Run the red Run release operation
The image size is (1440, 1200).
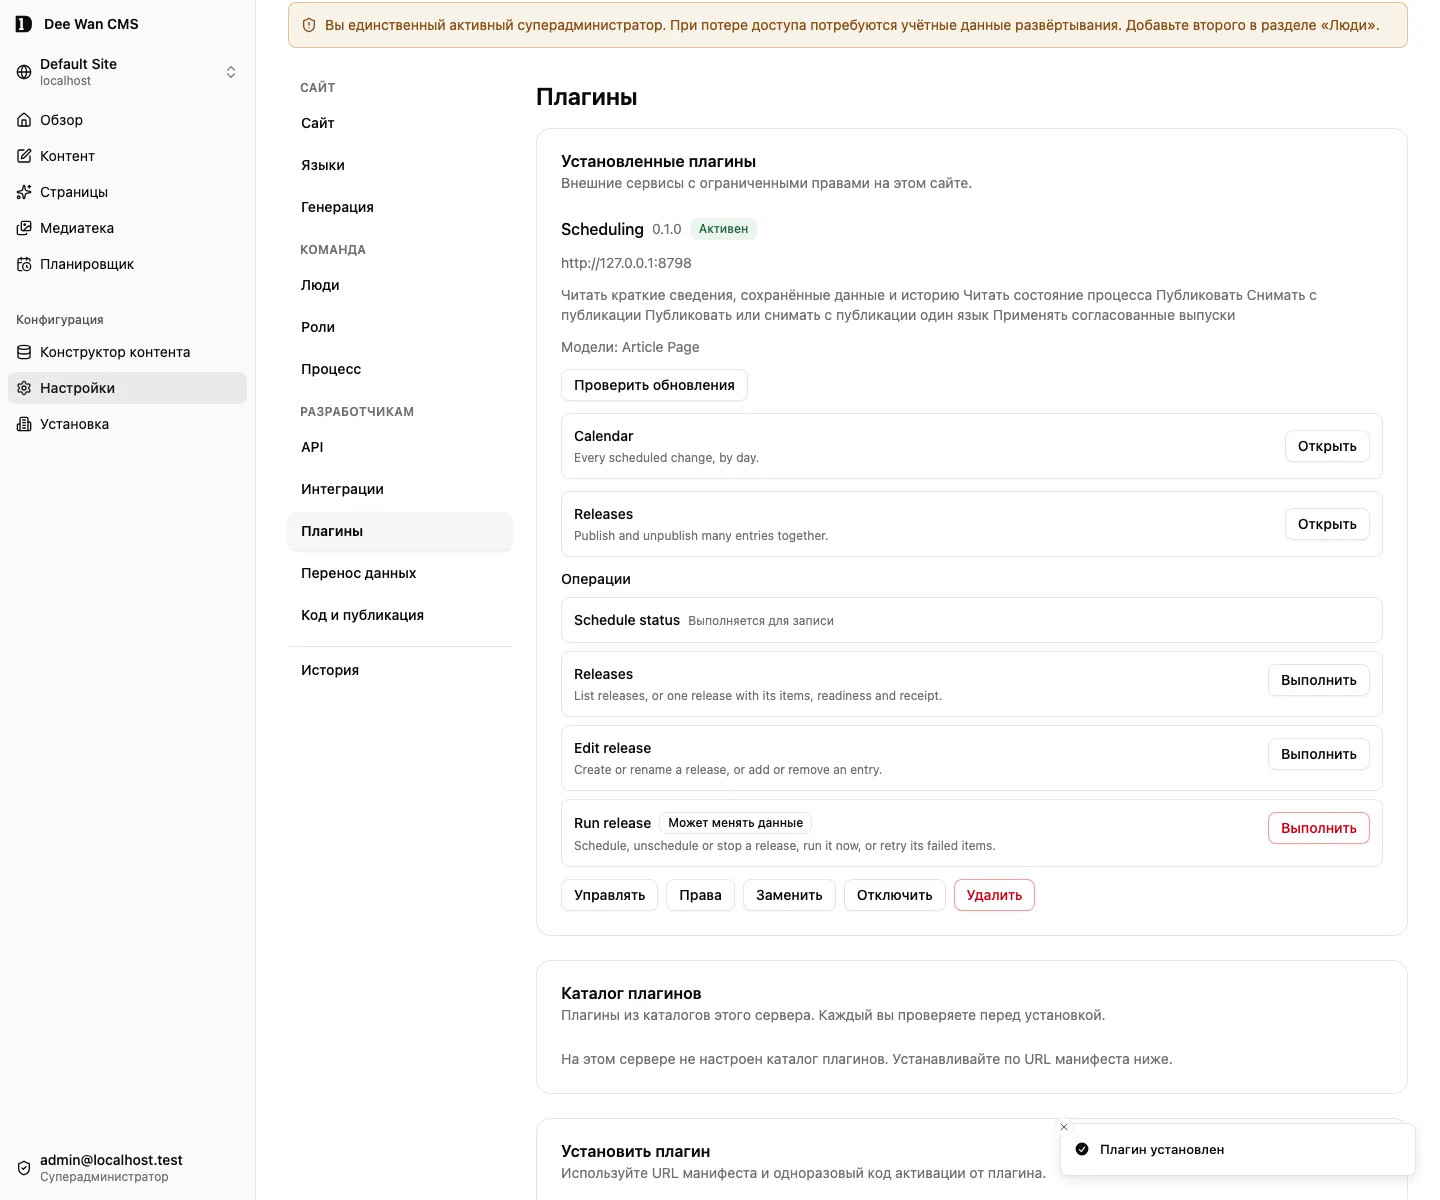coord(1318,828)
